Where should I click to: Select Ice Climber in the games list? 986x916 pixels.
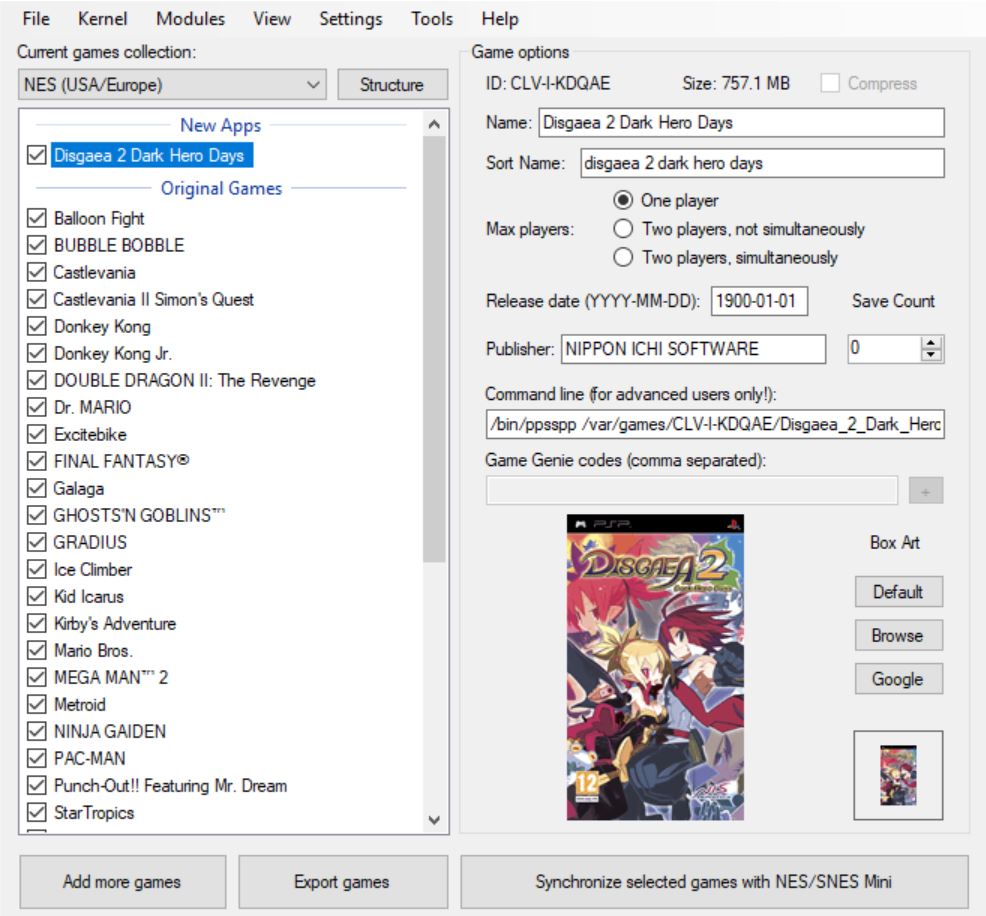click(x=93, y=570)
